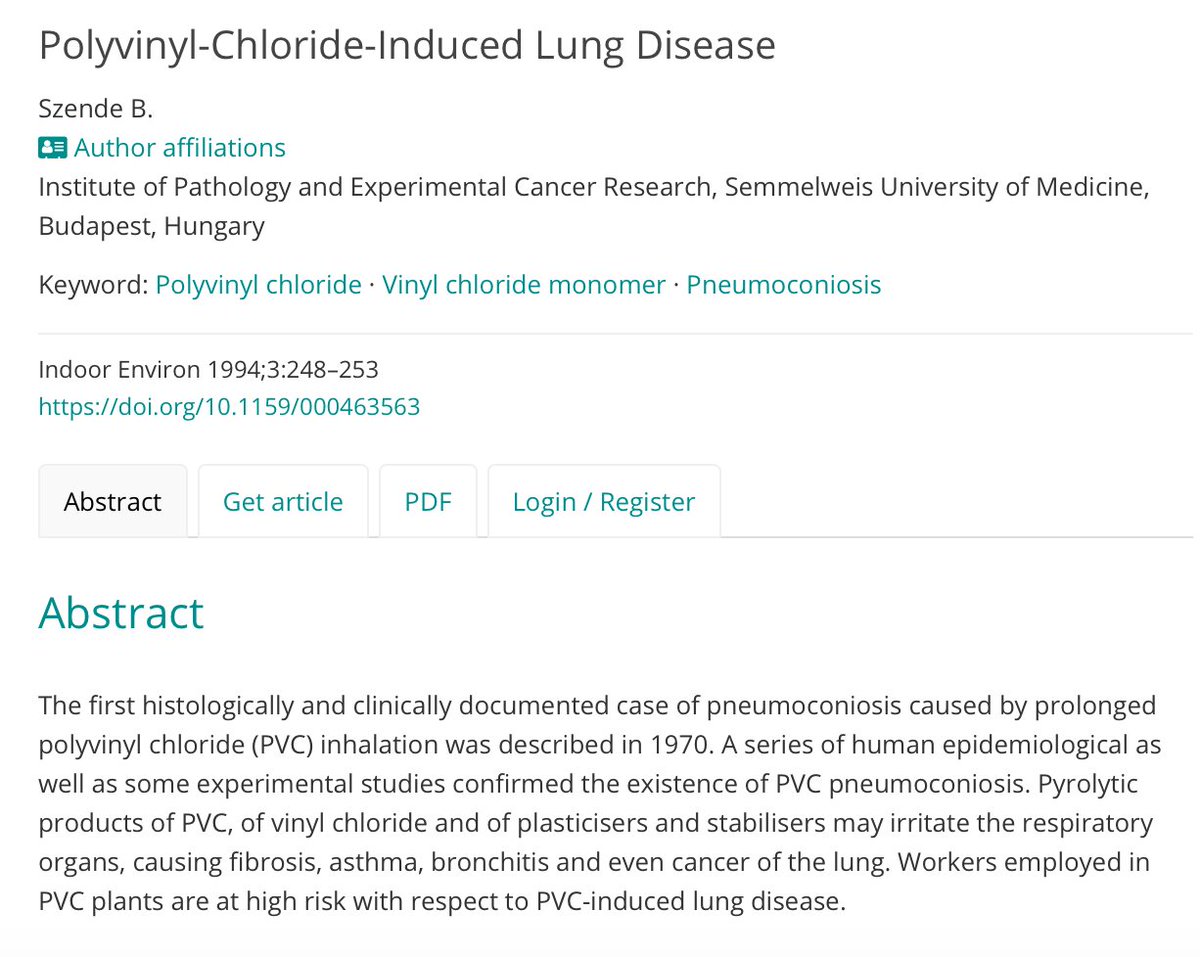Go to the Login / Register tab
The image size is (1200, 957).
click(x=603, y=501)
